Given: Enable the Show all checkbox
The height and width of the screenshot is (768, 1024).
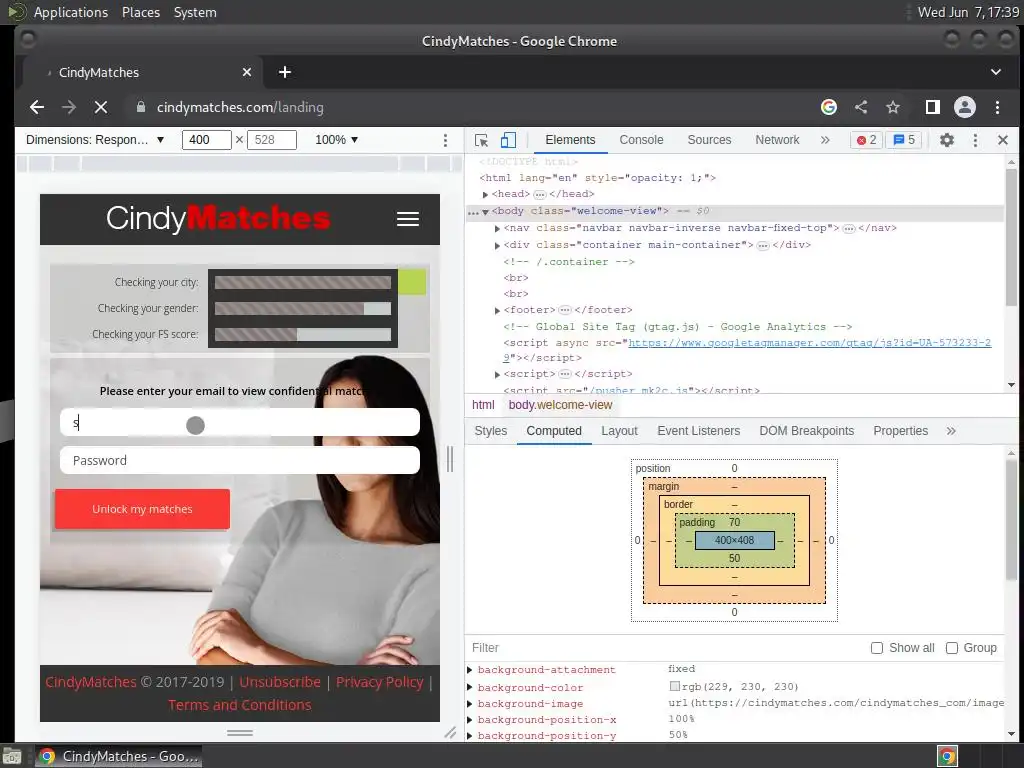Looking at the screenshot, I should [x=877, y=648].
